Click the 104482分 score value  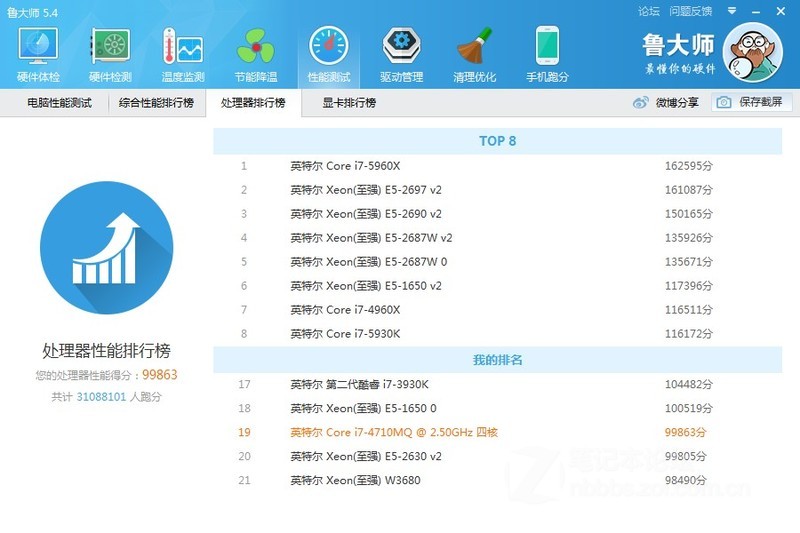(x=688, y=384)
